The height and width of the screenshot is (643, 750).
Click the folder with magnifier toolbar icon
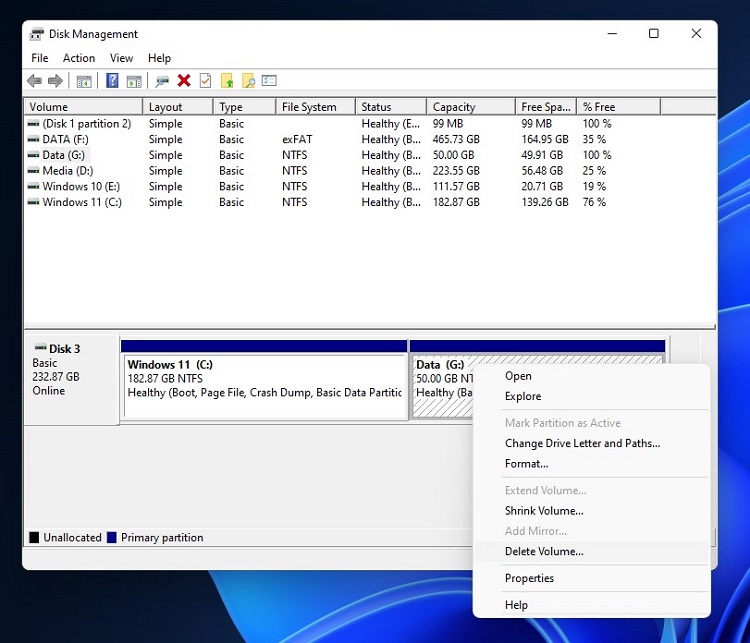pos(248,80)
